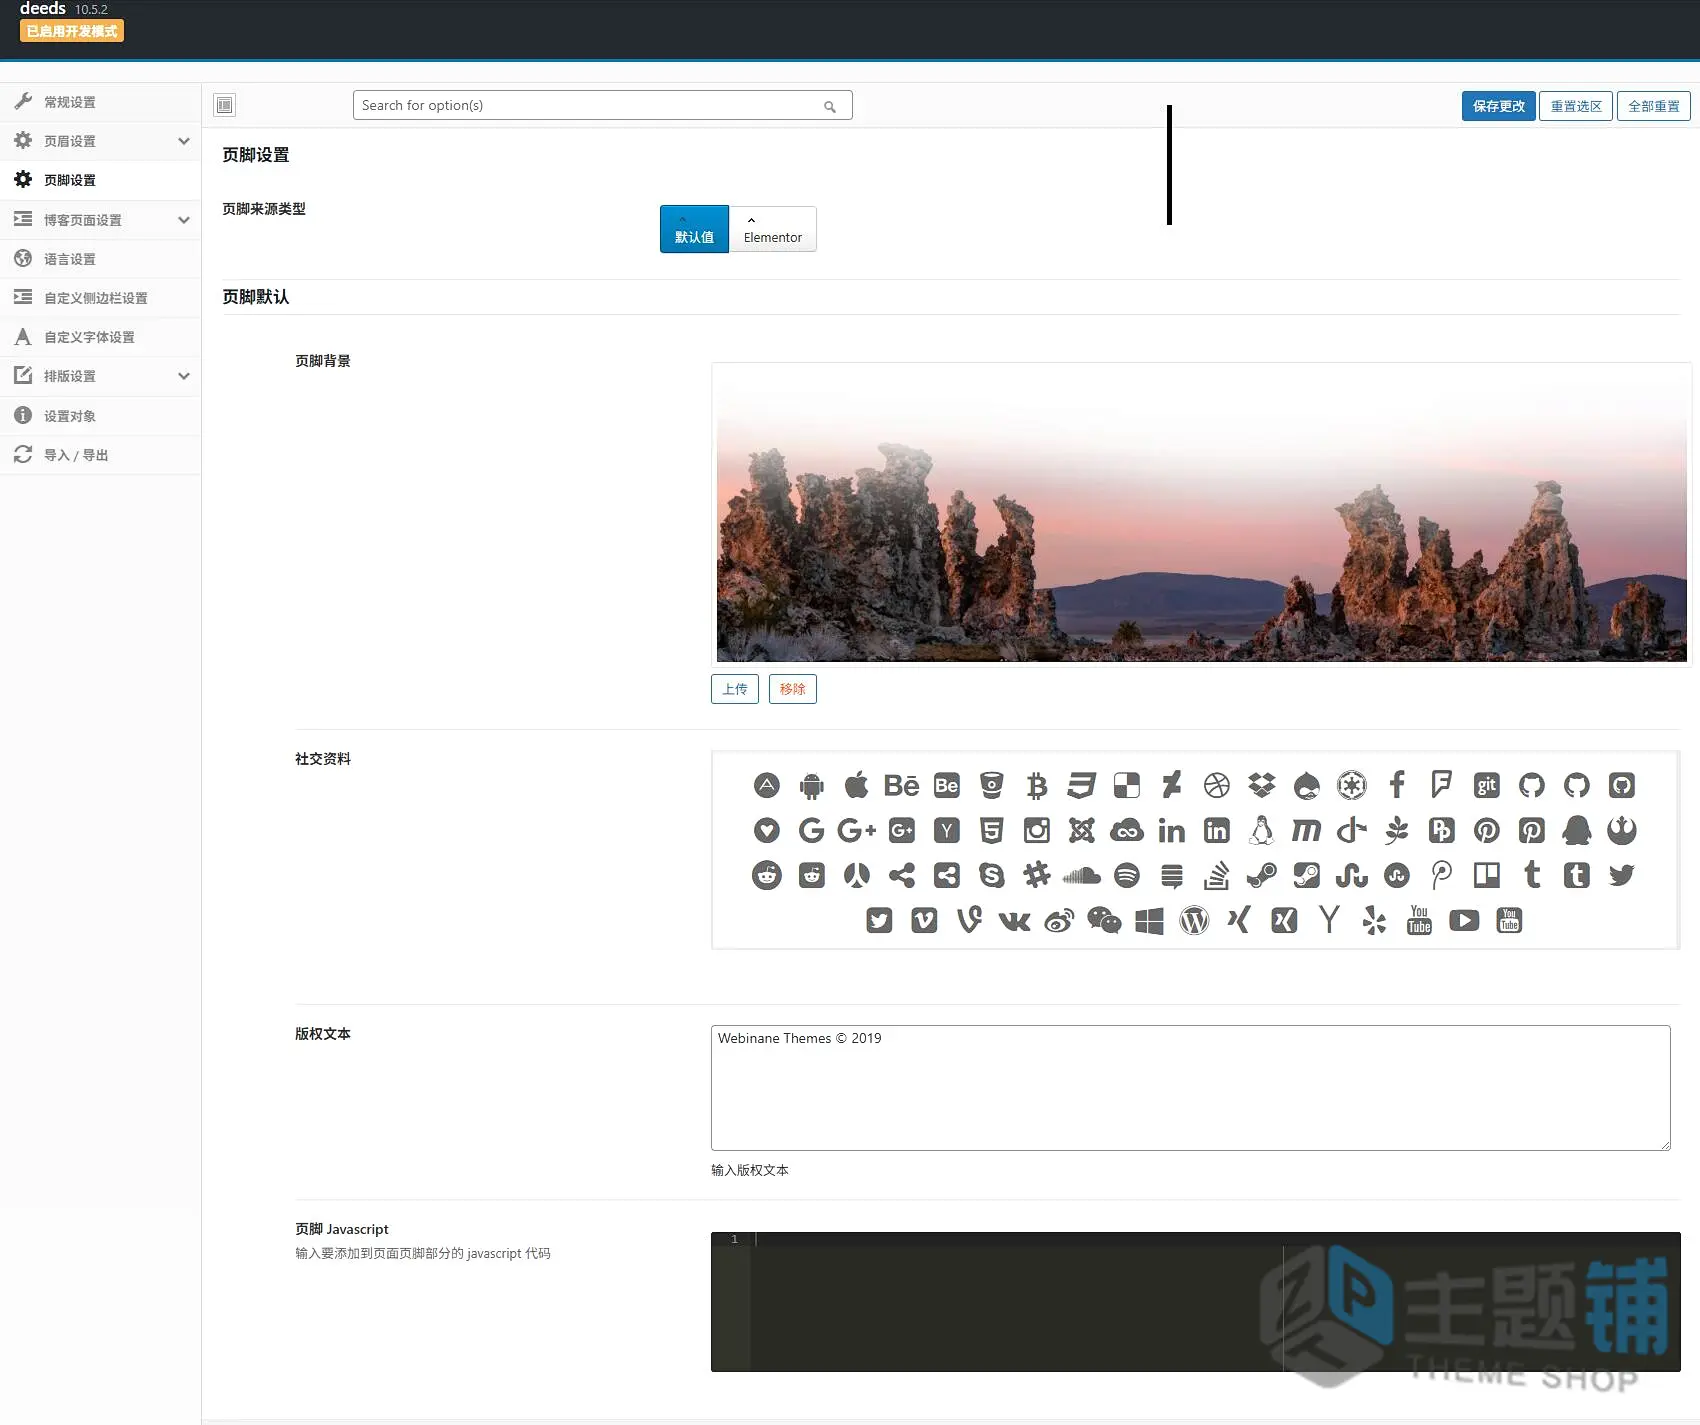
Task: Choose the VK social icon
Action: 1015,921
